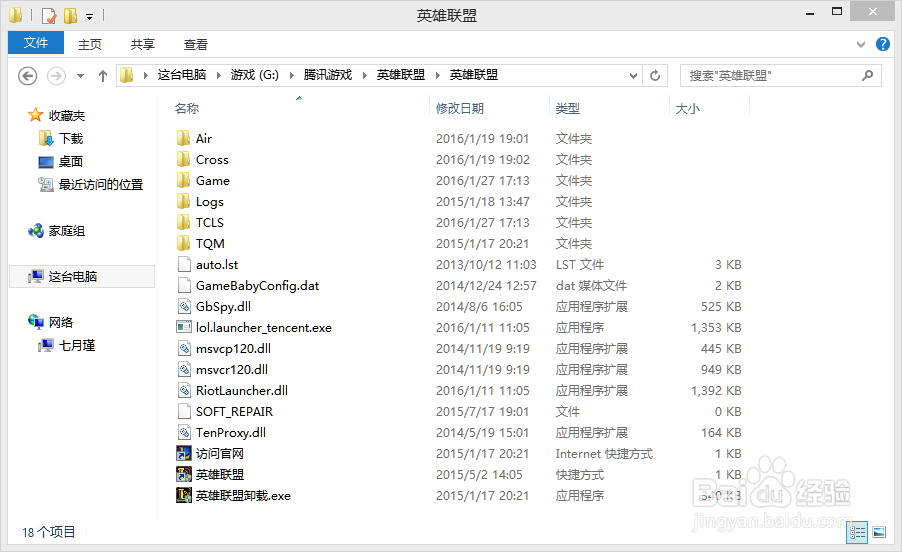Select 家庭组 in navigation pane

(67, 231)
